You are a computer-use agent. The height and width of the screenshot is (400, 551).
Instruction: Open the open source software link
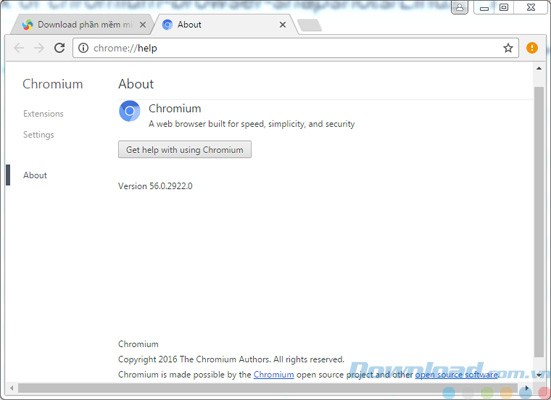(456, 375)
